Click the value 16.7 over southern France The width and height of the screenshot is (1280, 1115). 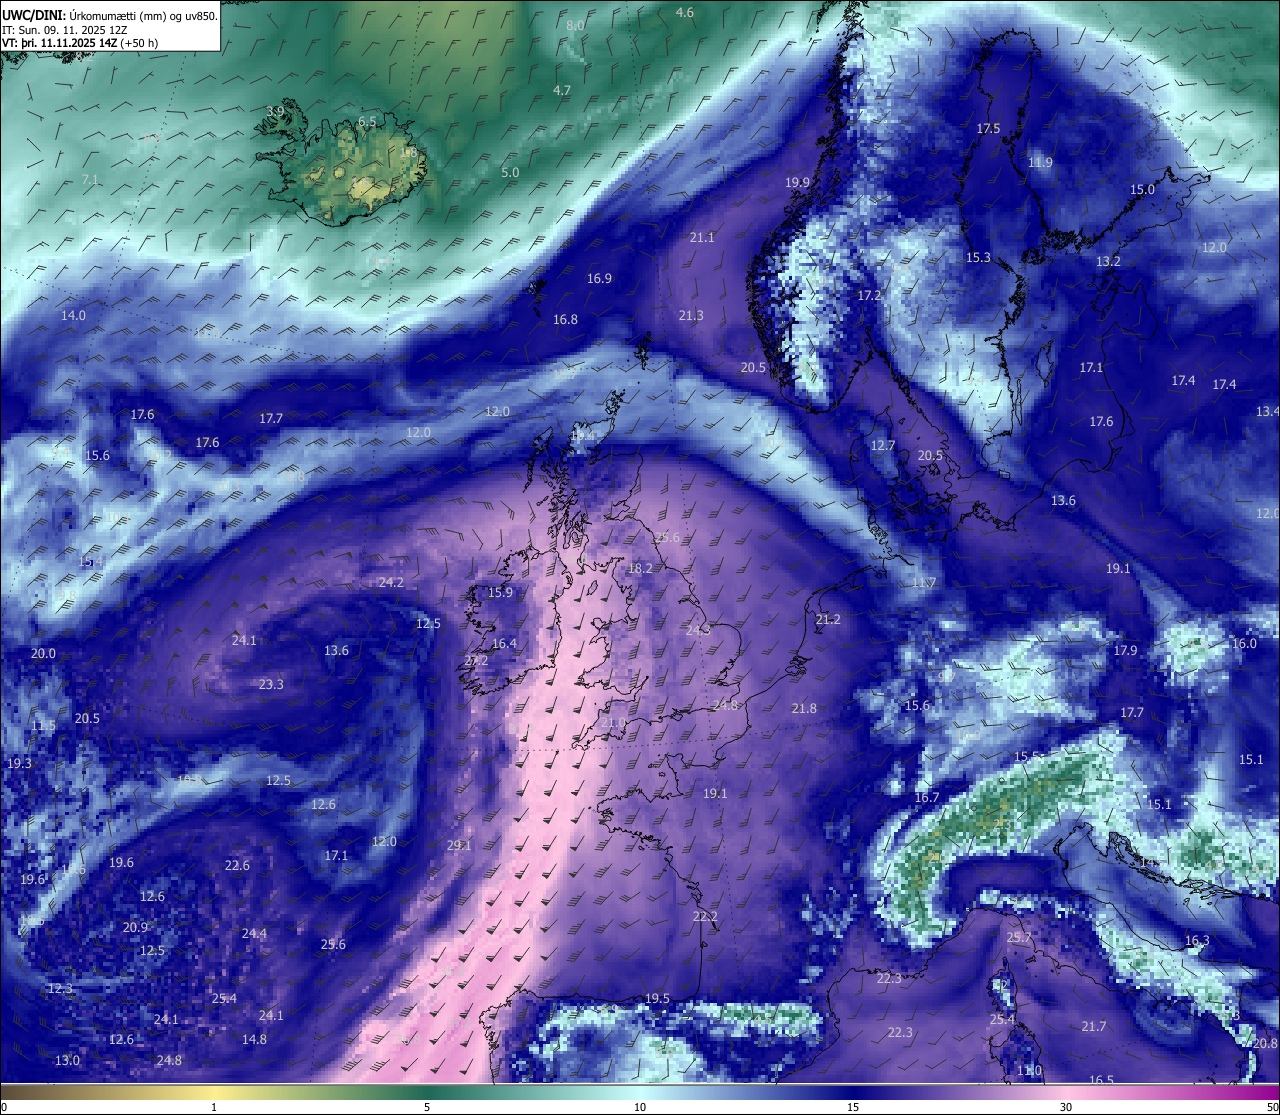(x=927, y=797)
